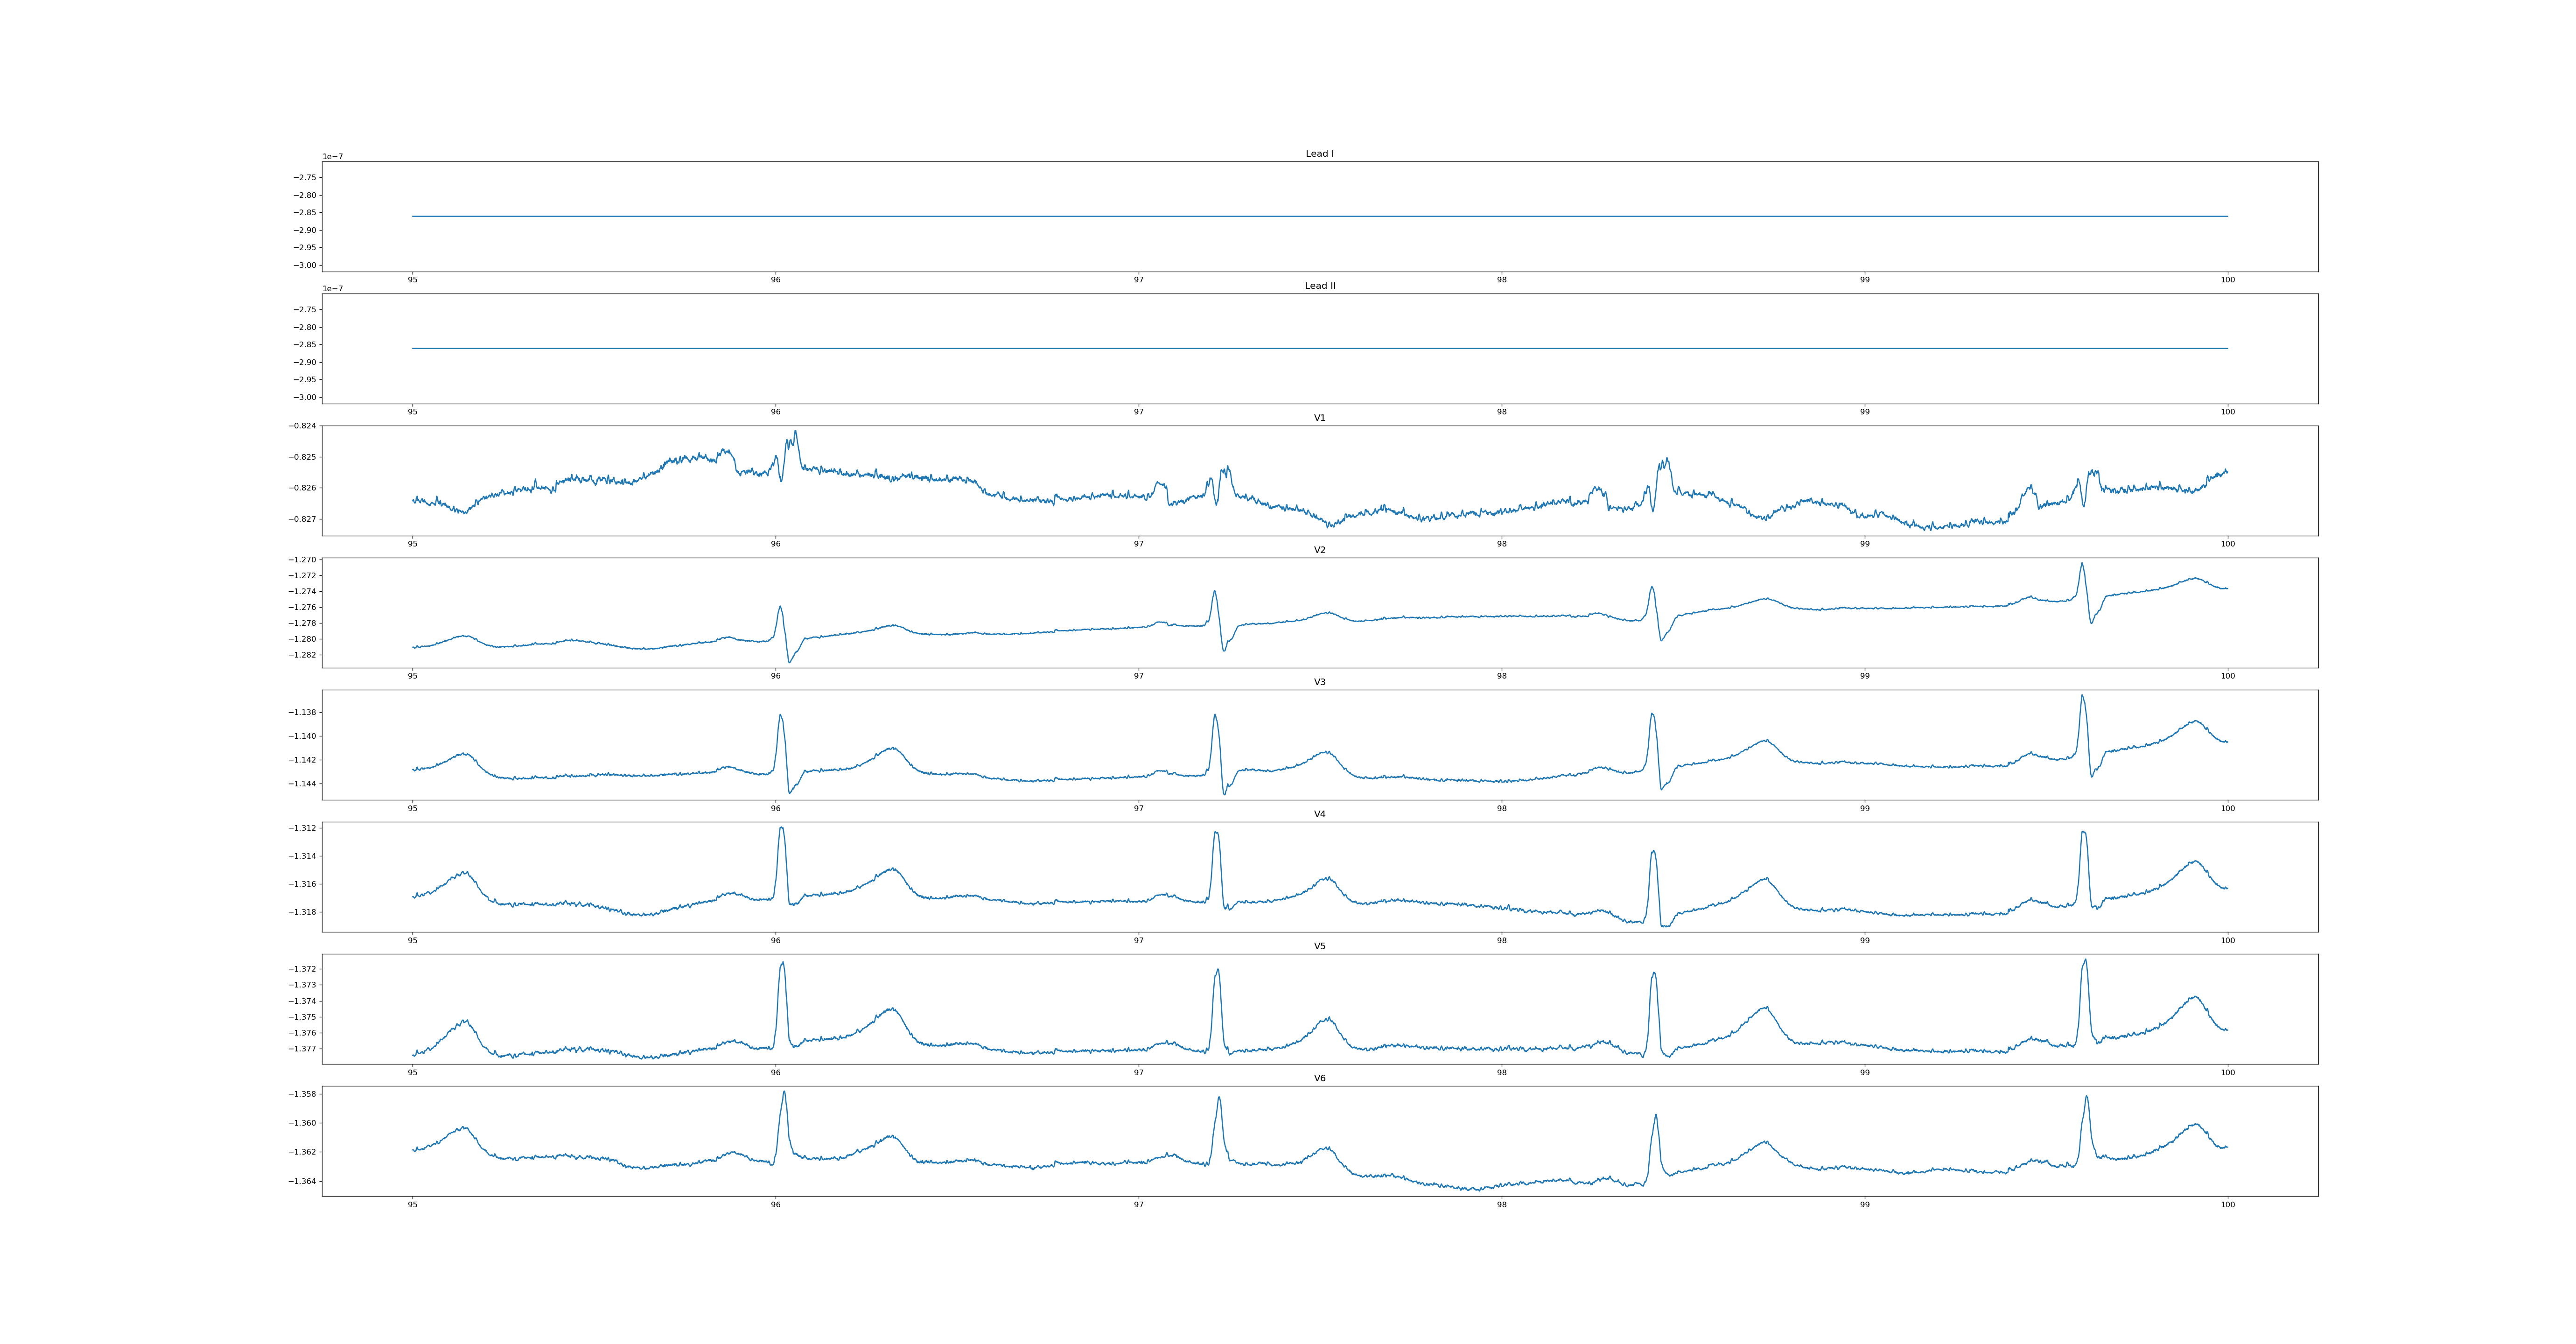Viewport: 2576px width, 1344px height.
Task: Click the V4 QRS peak near 96 seconds
Action: point(781,828)
